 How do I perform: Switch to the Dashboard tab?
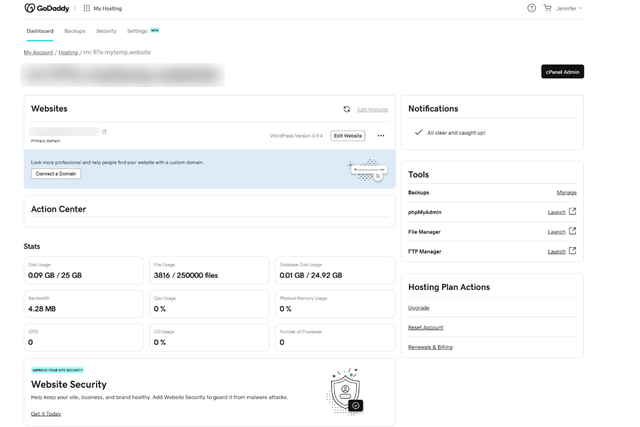coord(40,31)
